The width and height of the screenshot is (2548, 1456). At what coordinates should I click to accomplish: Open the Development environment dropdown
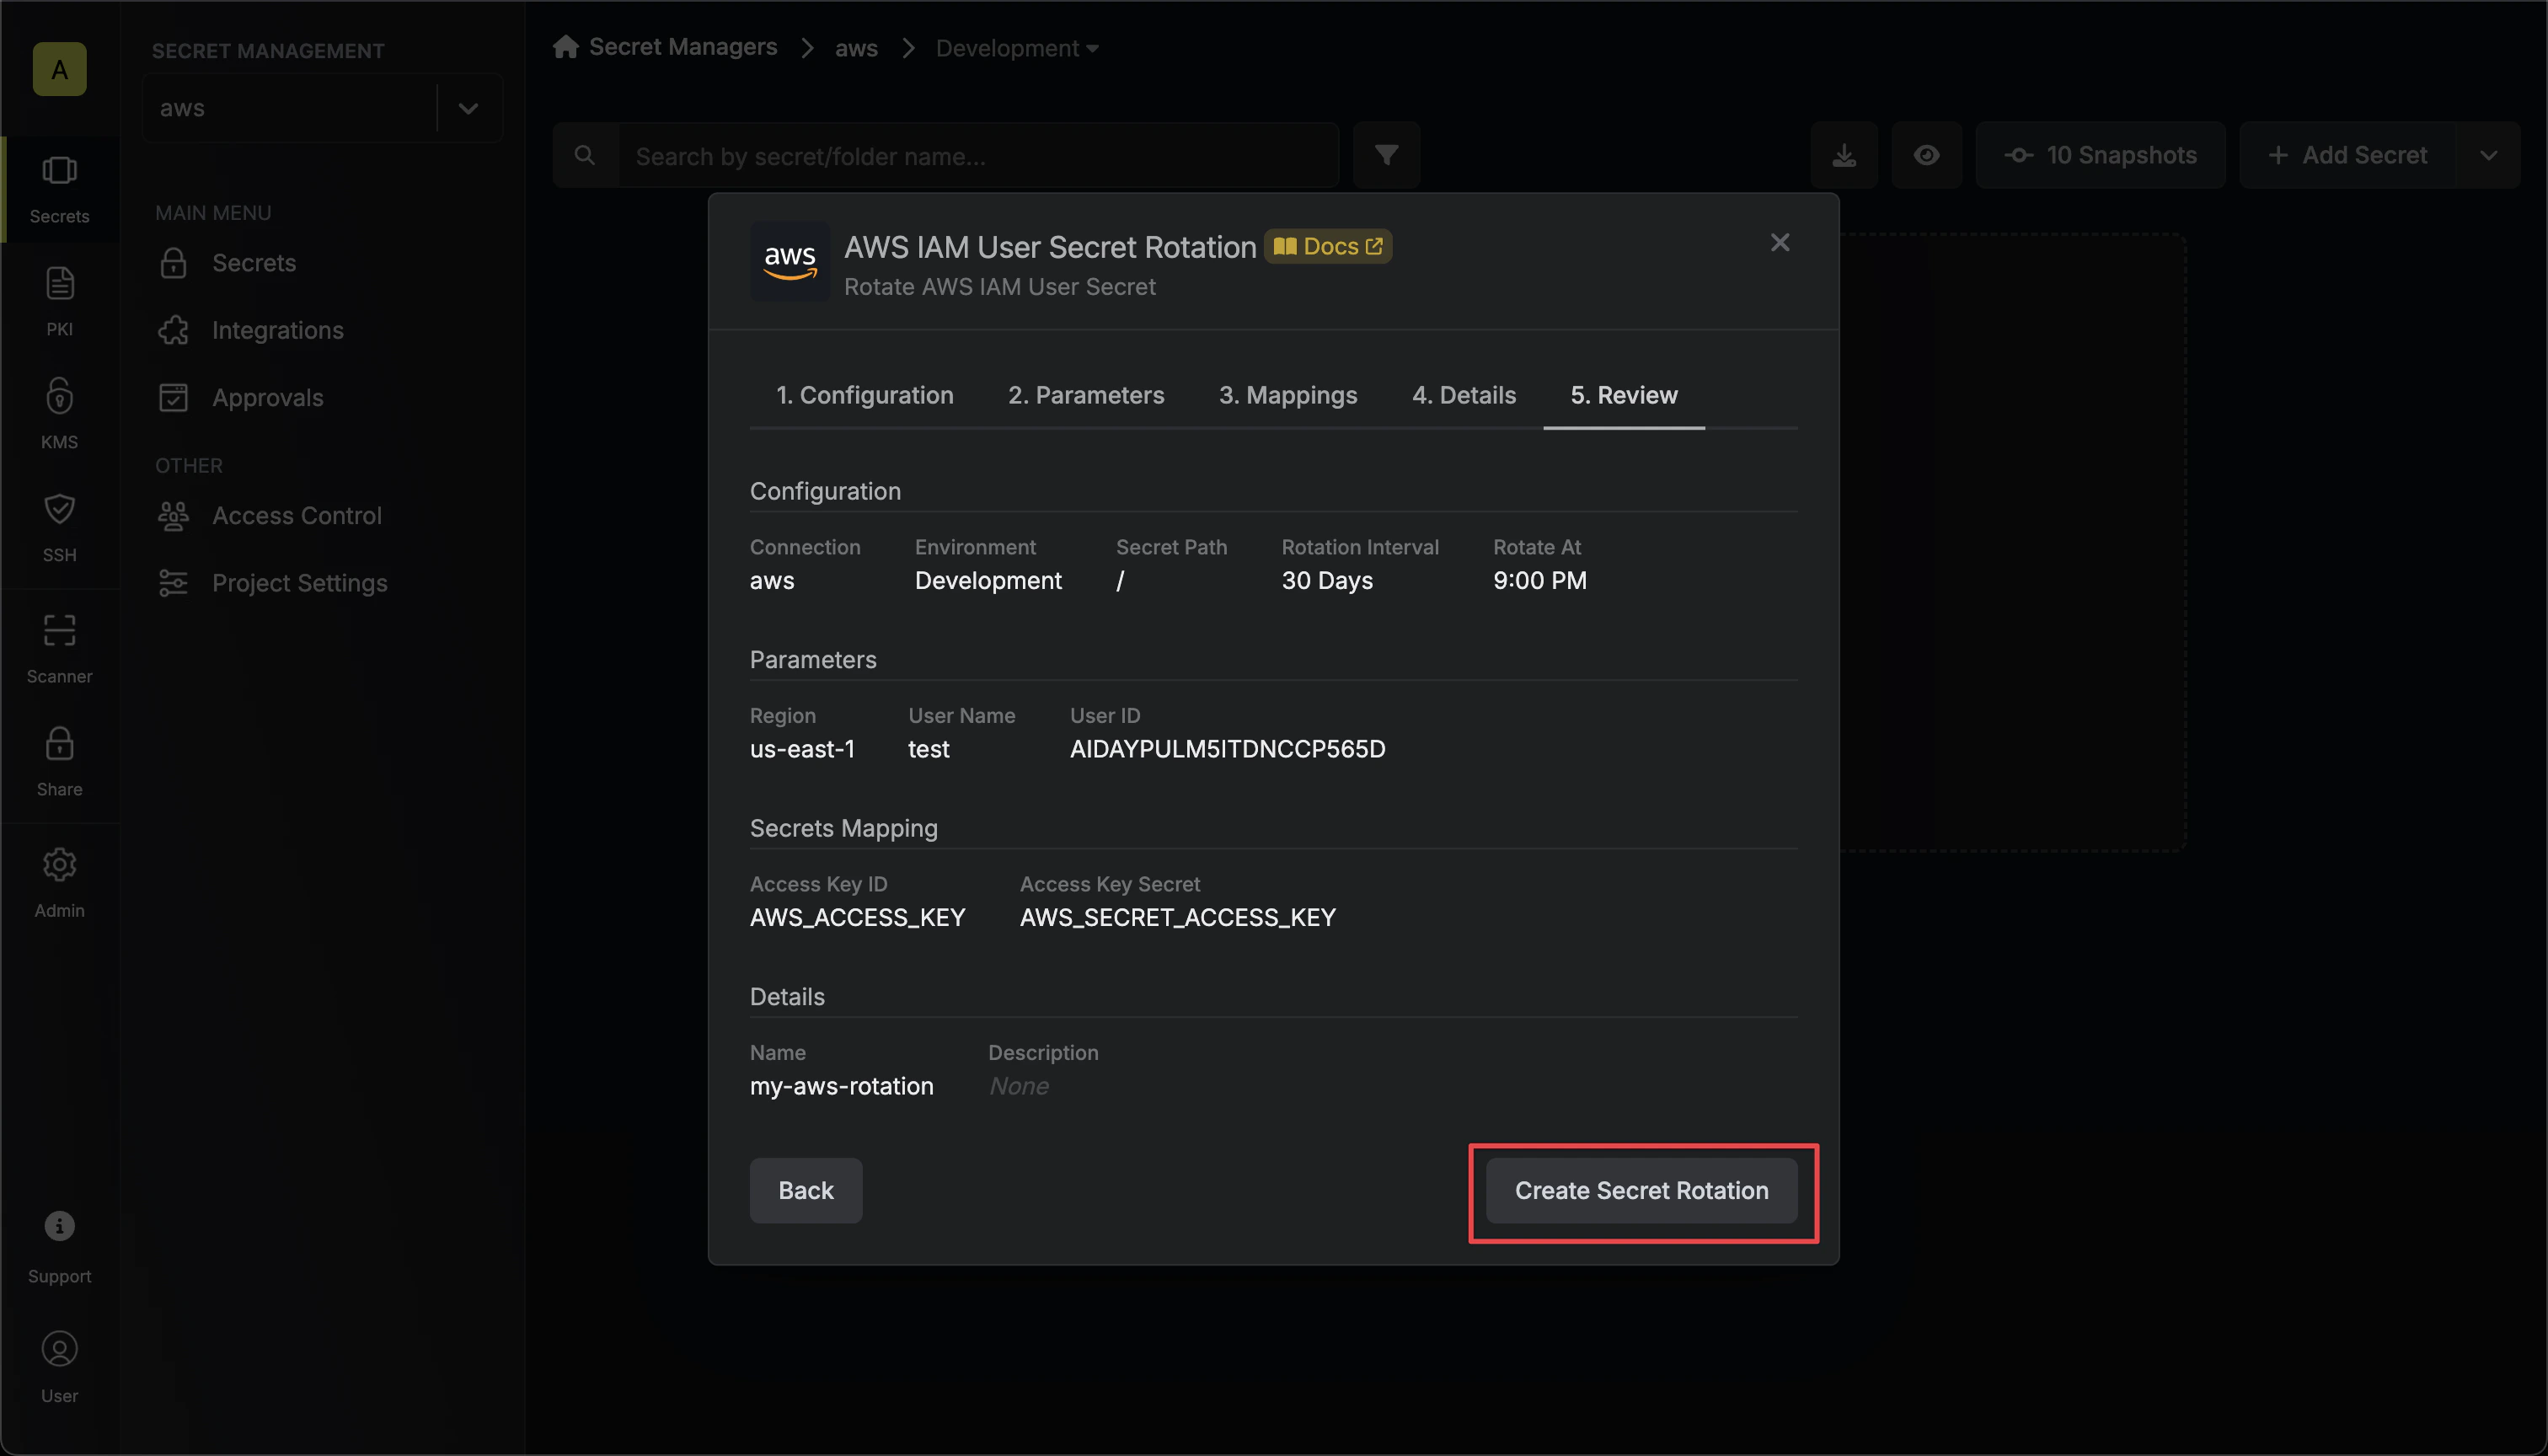pos(1017,48)
